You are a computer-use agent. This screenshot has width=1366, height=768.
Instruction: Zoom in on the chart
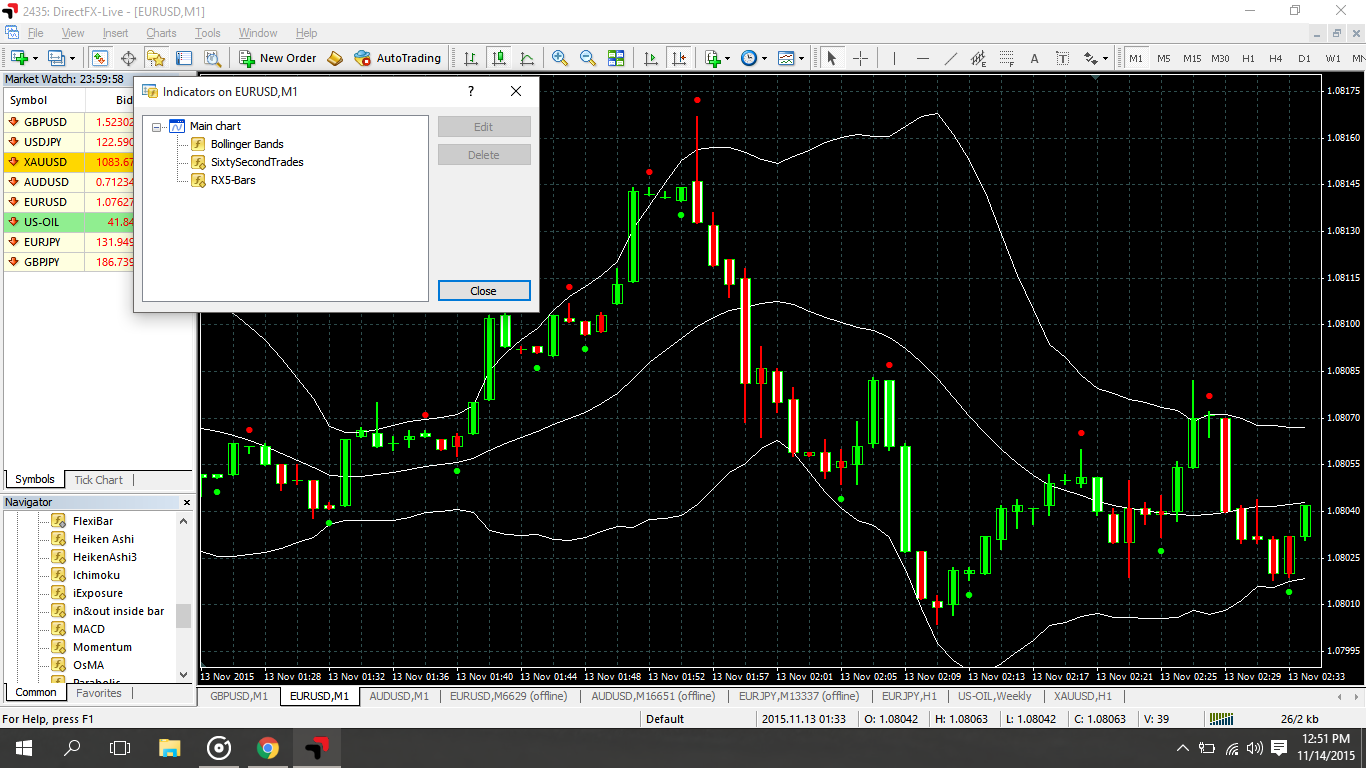point(560,58)
